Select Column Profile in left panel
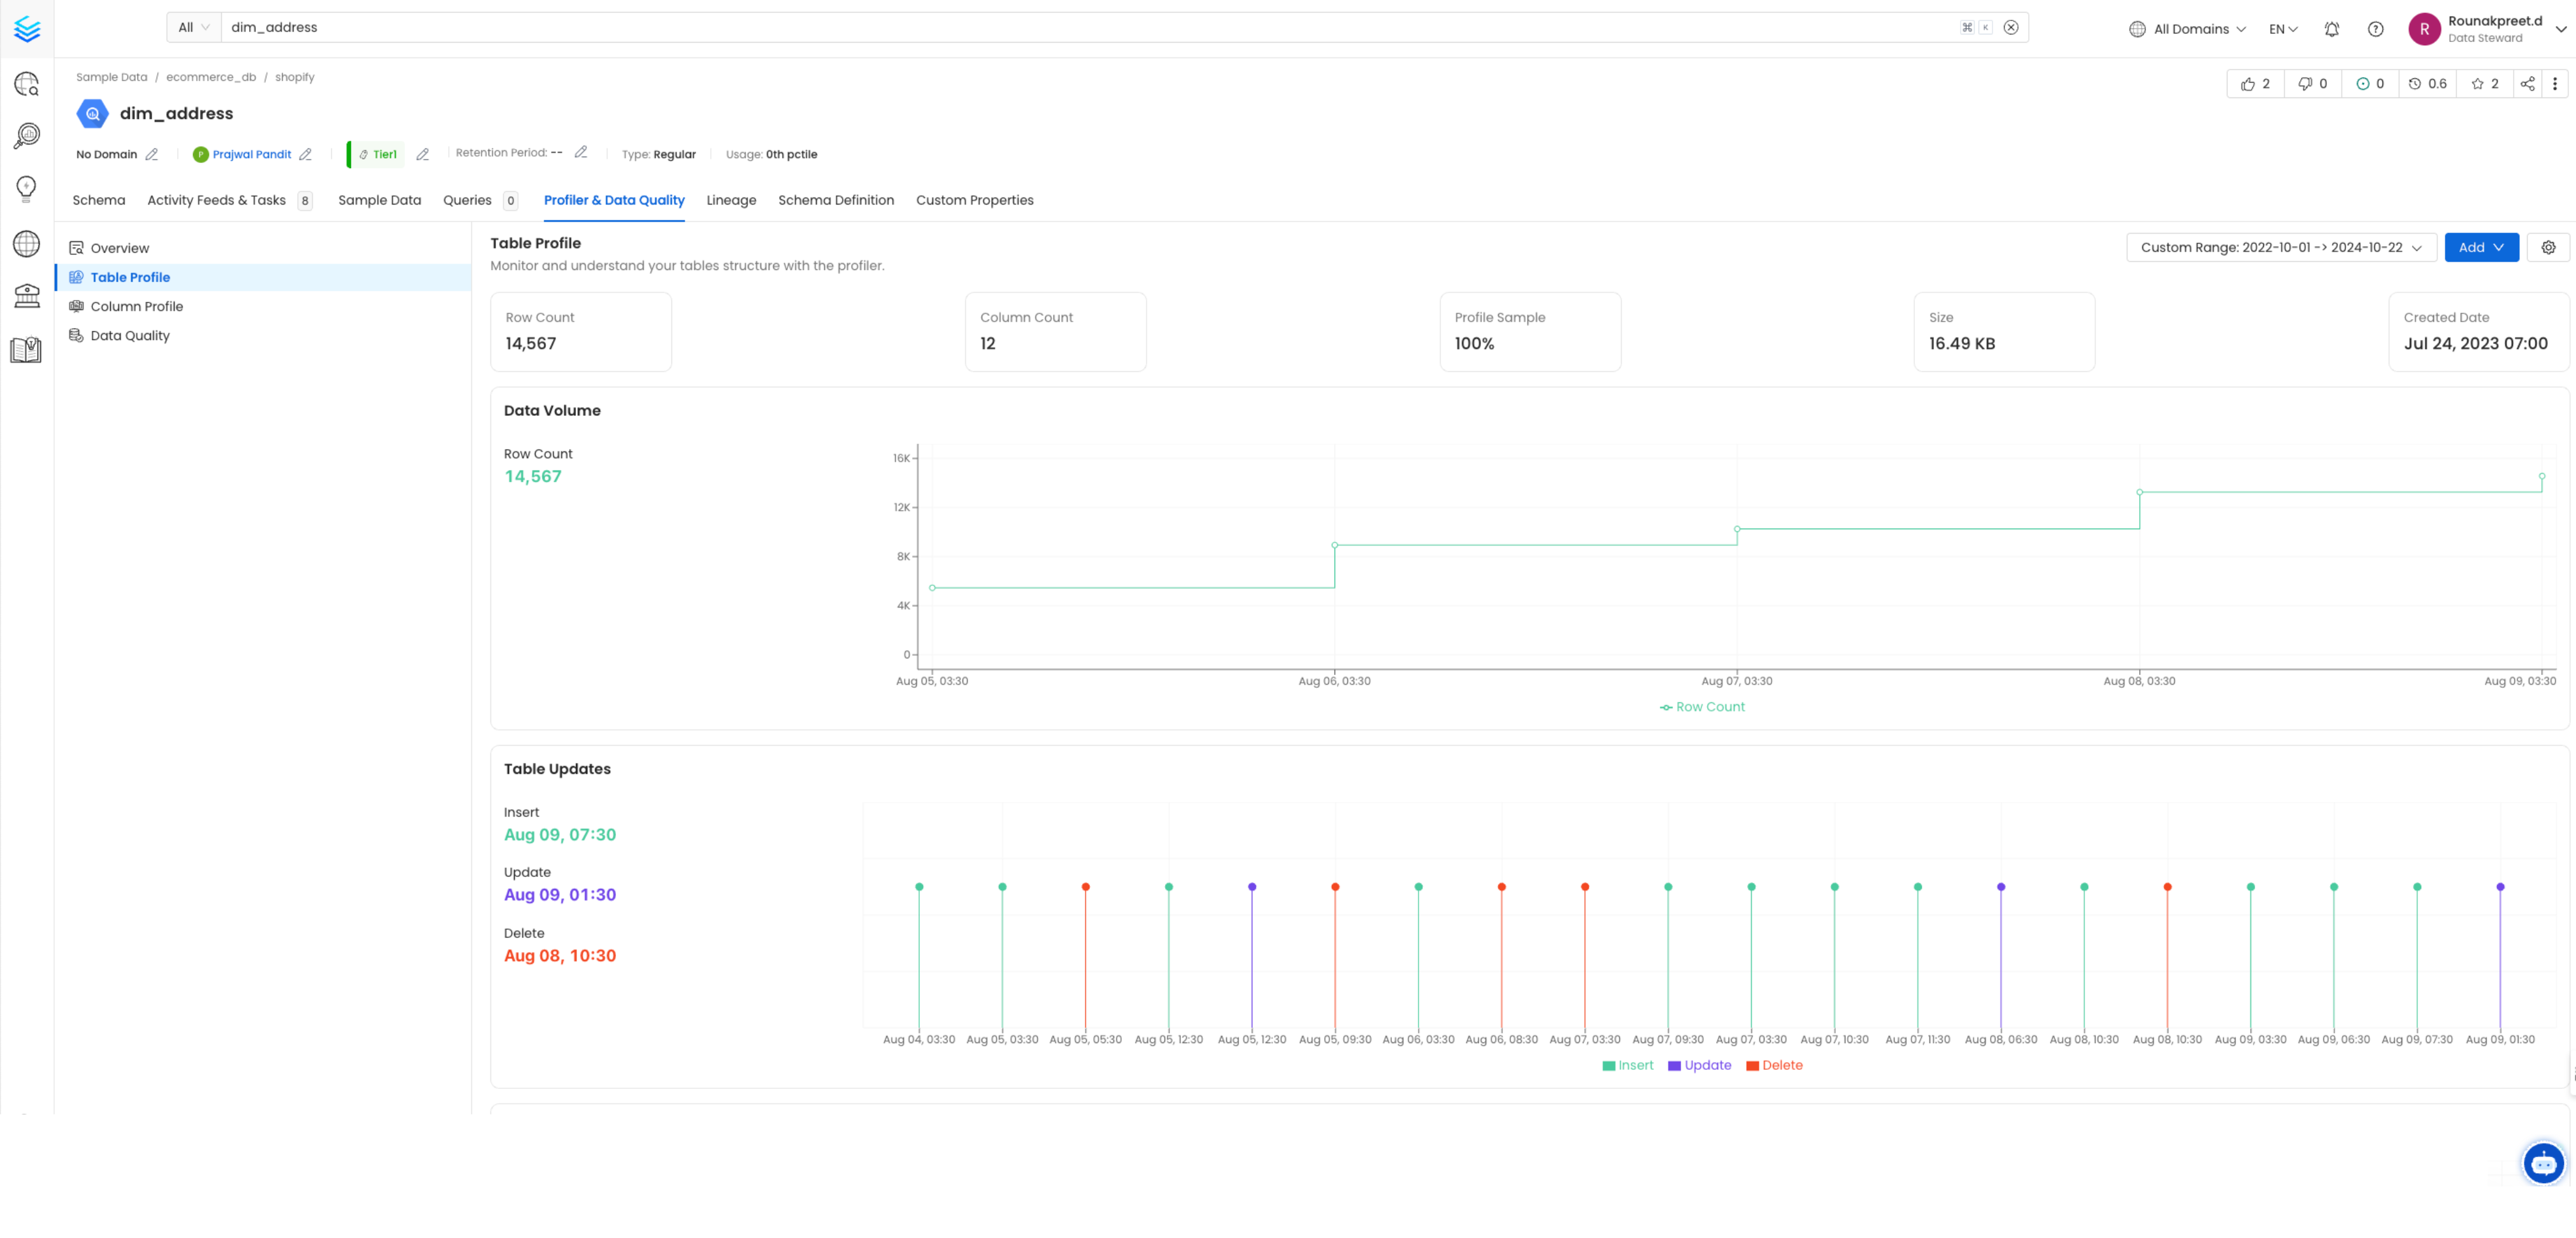 point(137,306)
